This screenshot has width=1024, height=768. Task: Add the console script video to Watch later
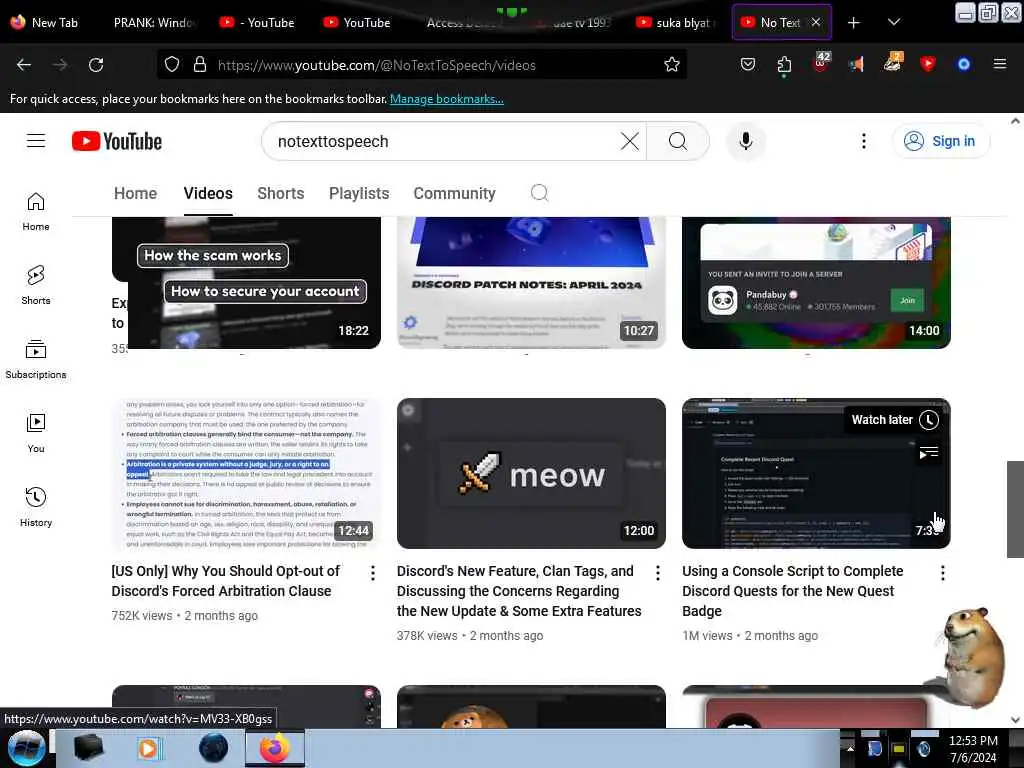click(928, 420)
